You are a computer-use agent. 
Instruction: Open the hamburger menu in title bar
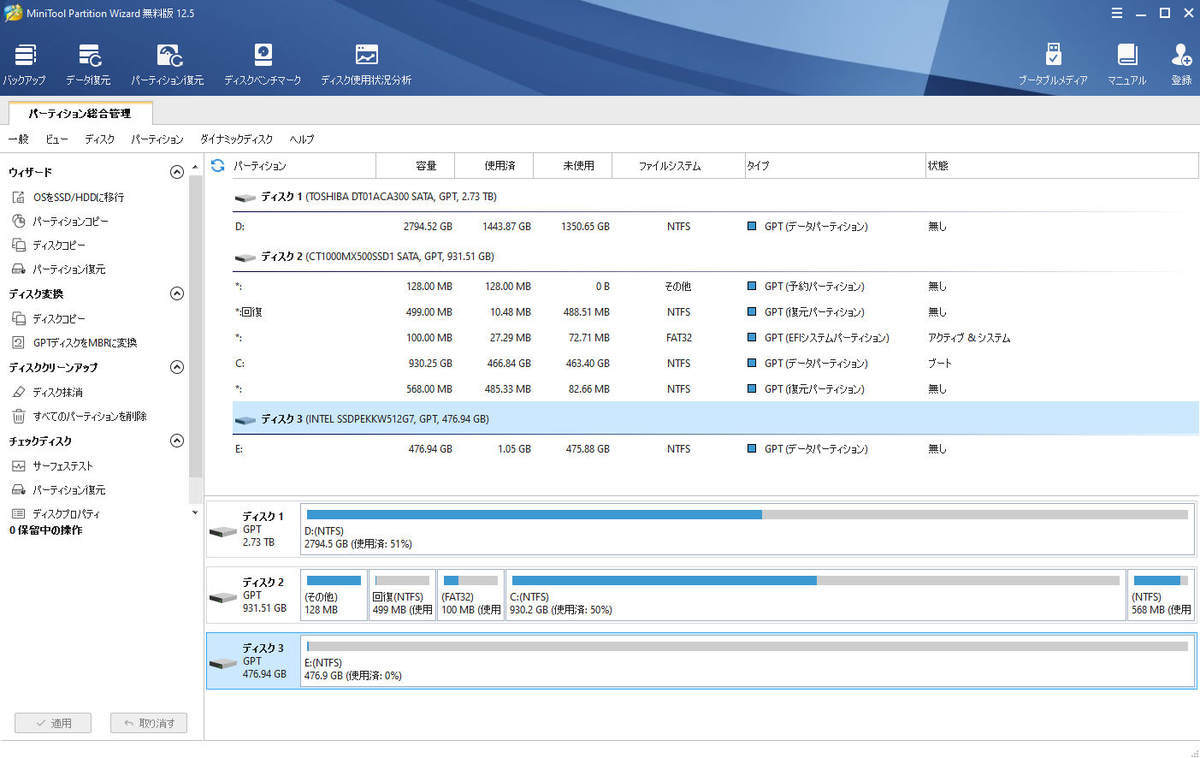tap(1117, 13)
